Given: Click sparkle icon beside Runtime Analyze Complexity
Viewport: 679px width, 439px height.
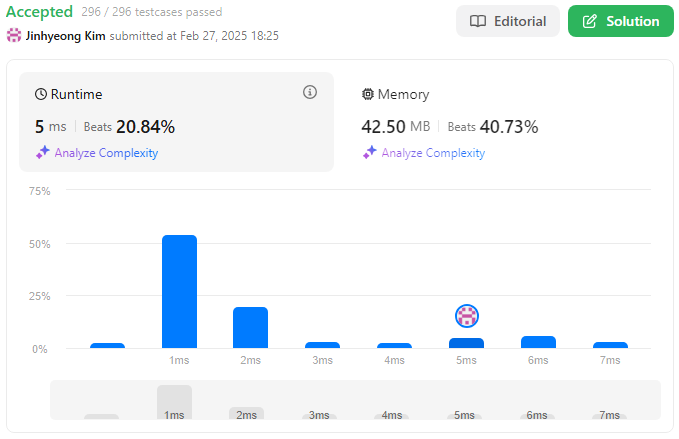Looking at the screenshot, I should tap(42, 152).
